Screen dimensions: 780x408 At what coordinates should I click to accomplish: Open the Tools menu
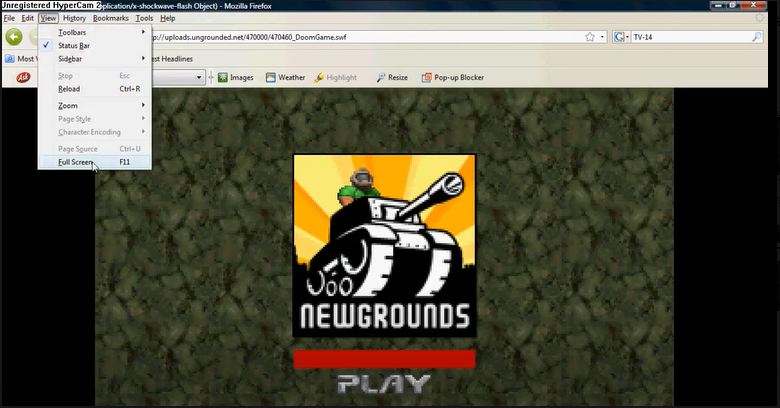pos(144,18)
